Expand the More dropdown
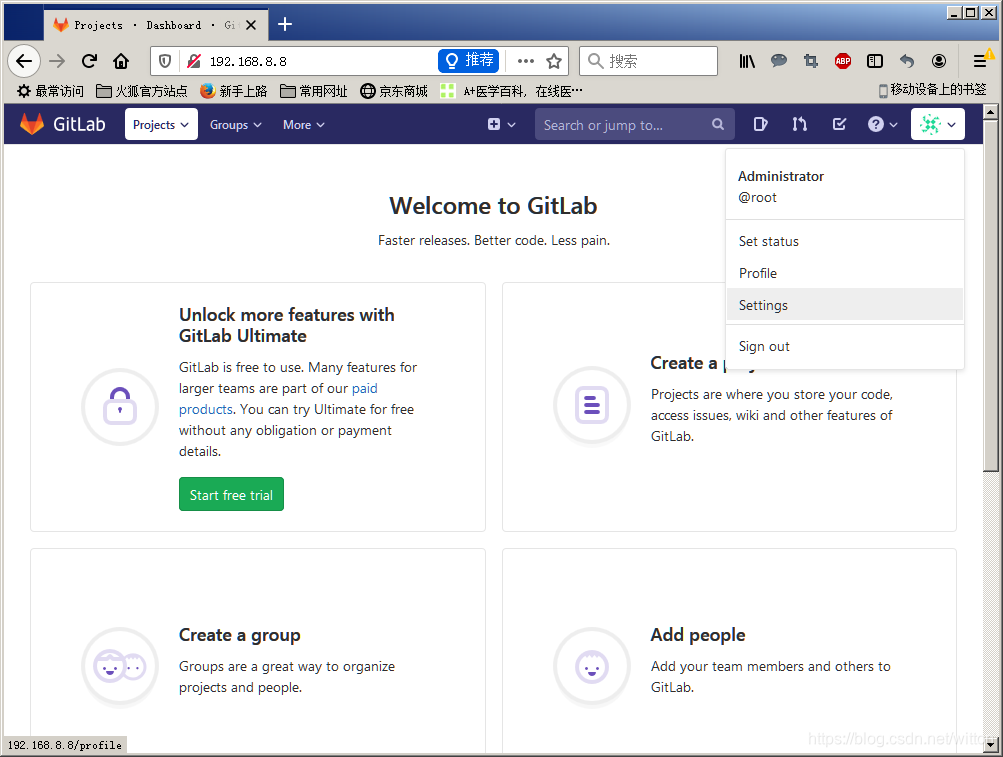Screen dimensions: 1003x757 pyautogui.click(x=304, y=124)
